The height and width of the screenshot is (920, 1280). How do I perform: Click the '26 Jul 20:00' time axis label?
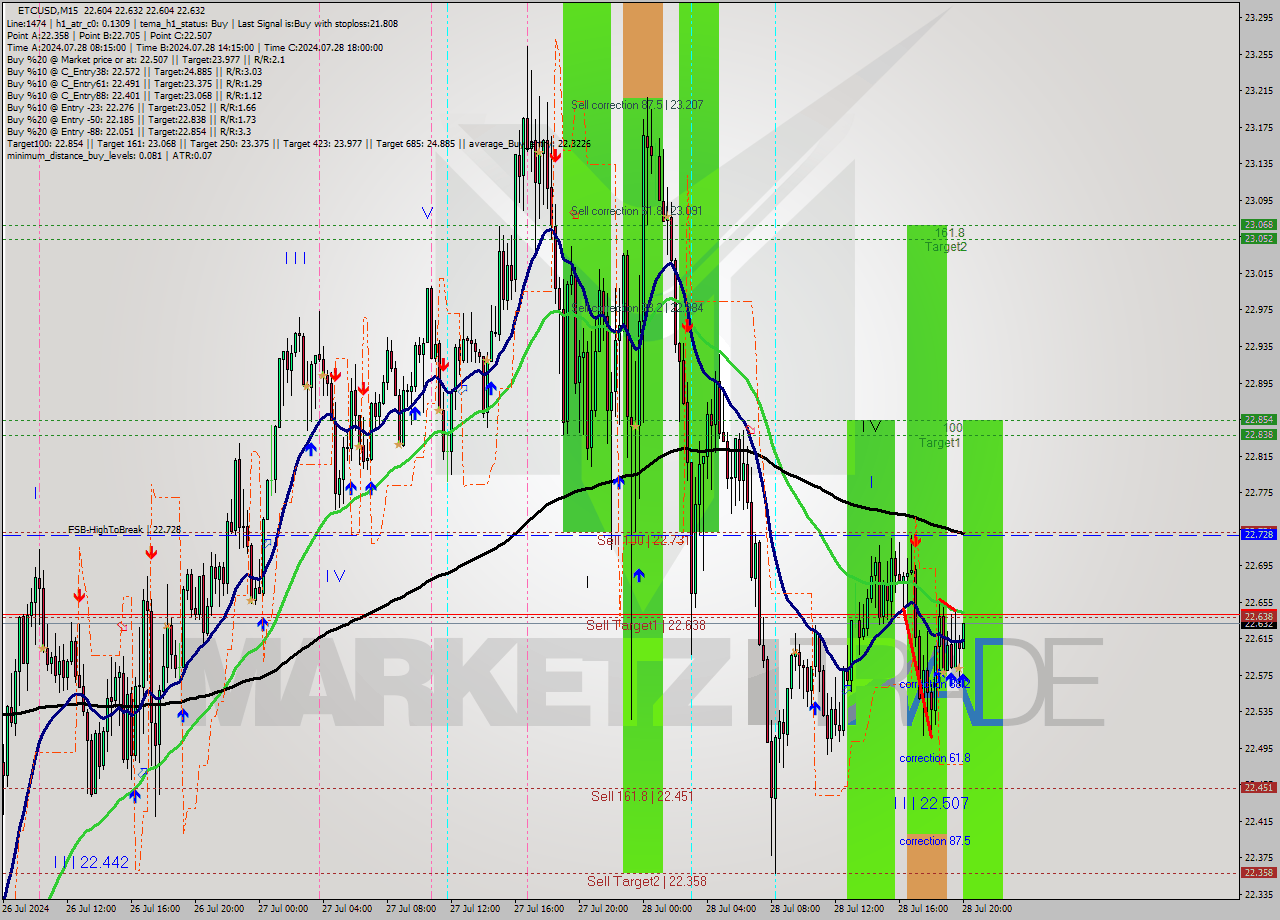coord(220,909)
